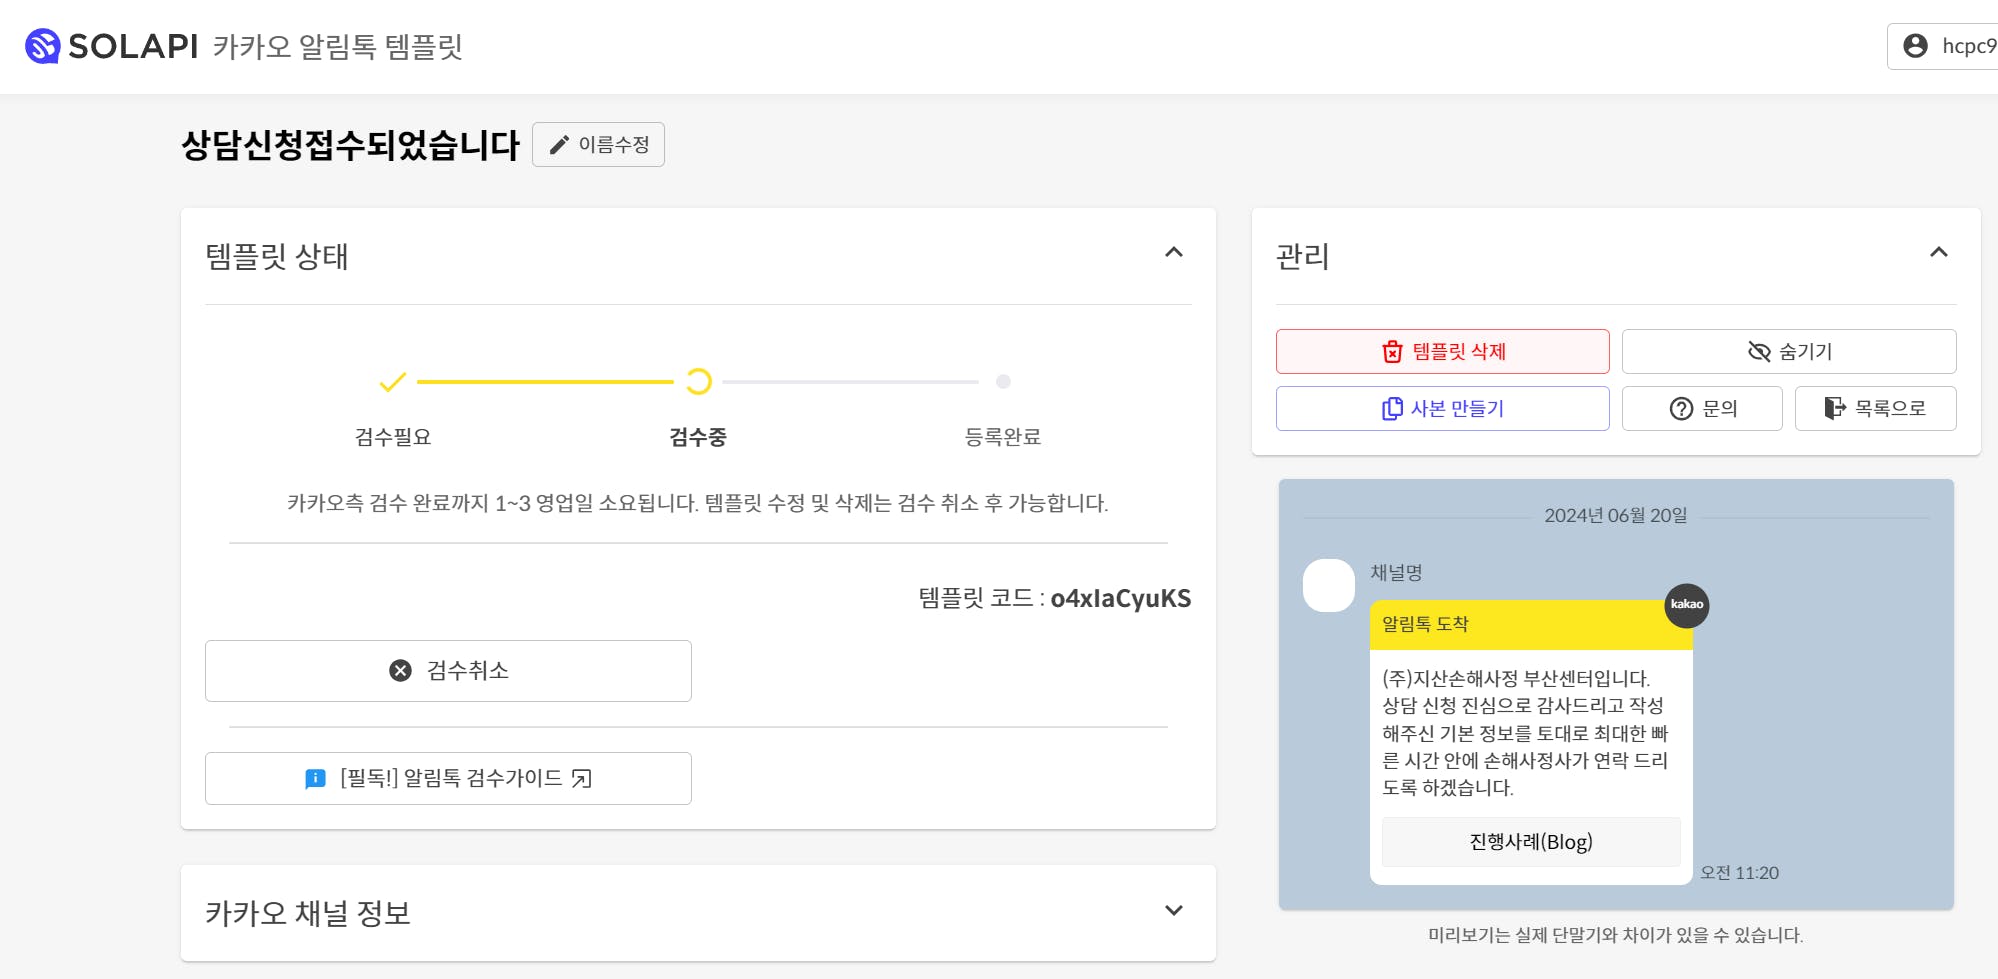Click the X circle icon for 검수취소
1998x979 pixels.
coord(400,671)
